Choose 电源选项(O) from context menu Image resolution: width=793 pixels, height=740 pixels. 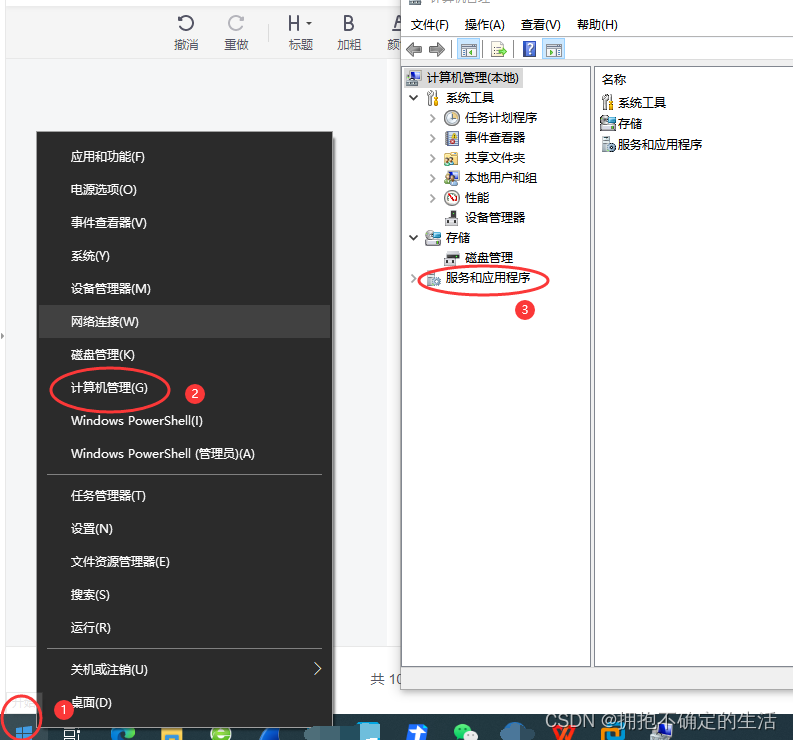tap(185, 190)
